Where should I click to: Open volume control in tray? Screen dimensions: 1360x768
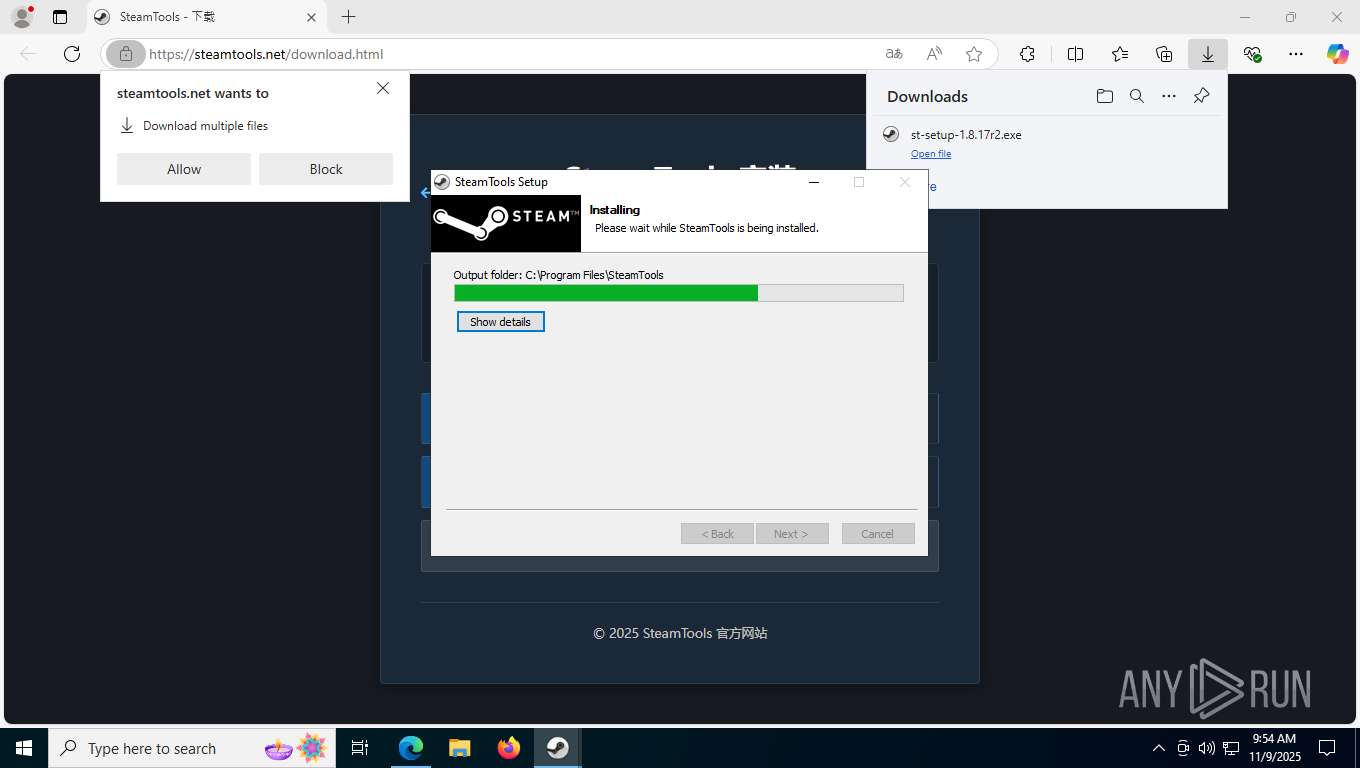tap(1206, 748)
